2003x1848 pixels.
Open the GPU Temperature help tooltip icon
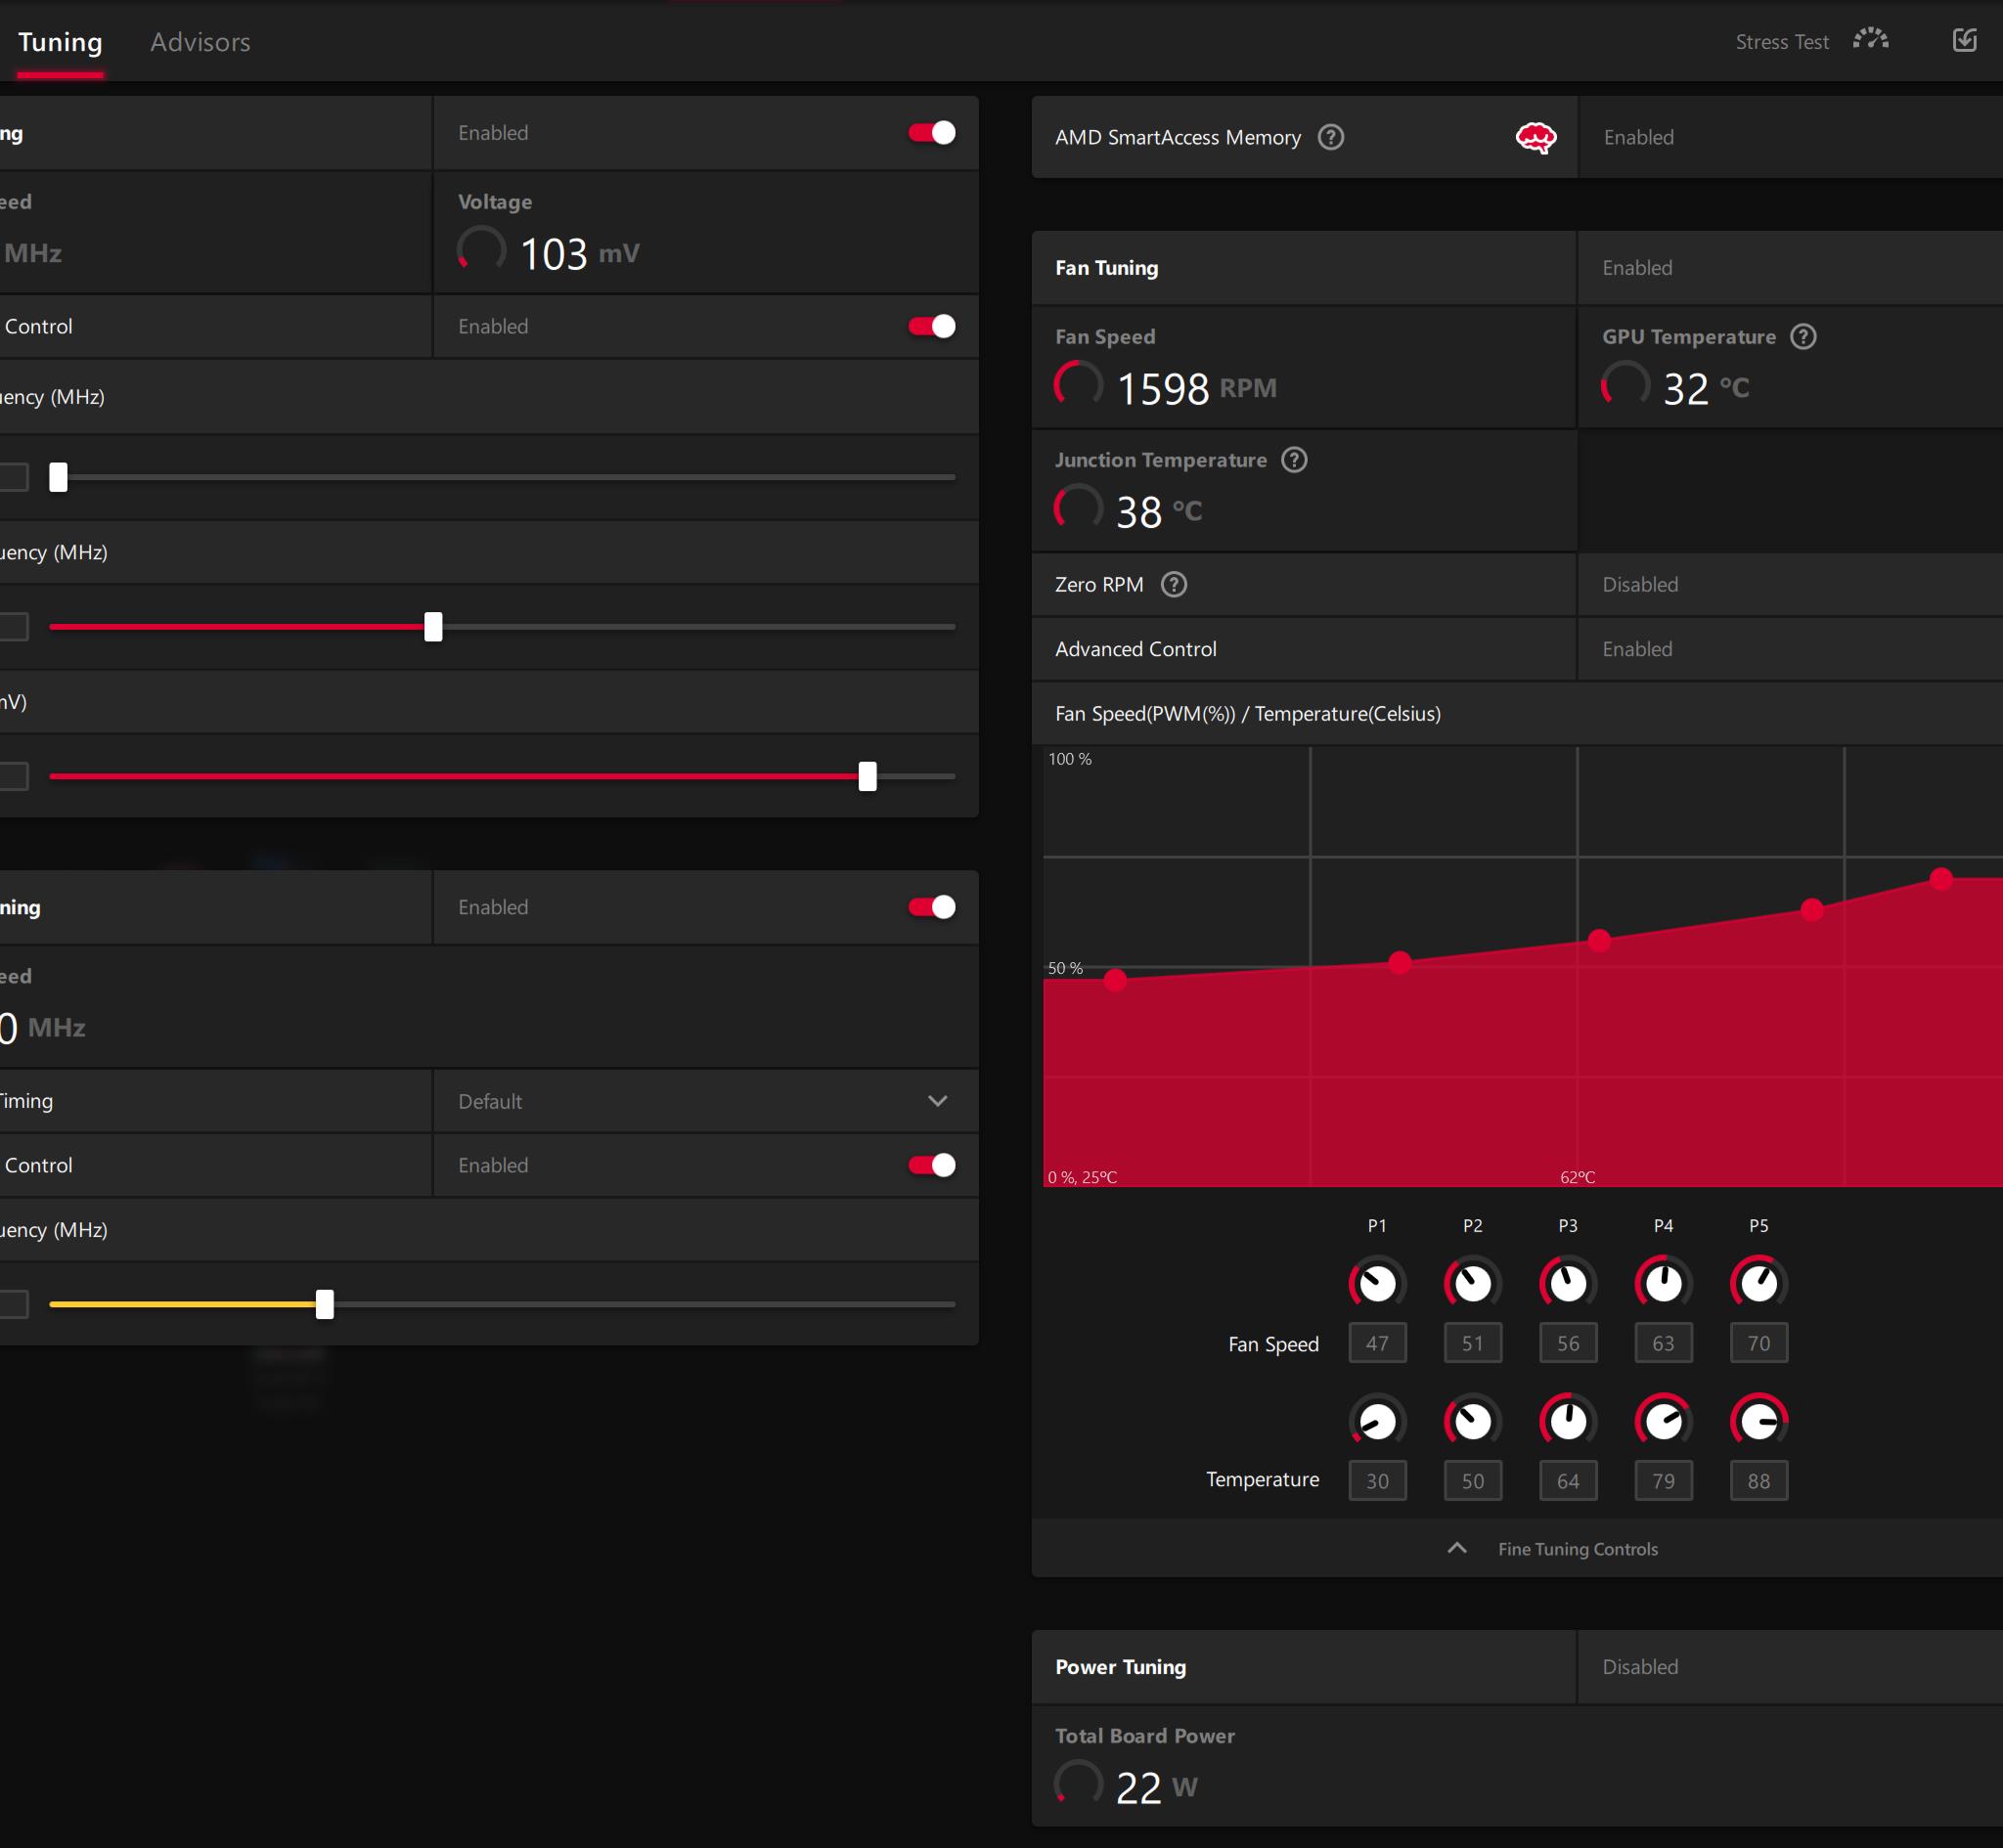pos(1802,337)
